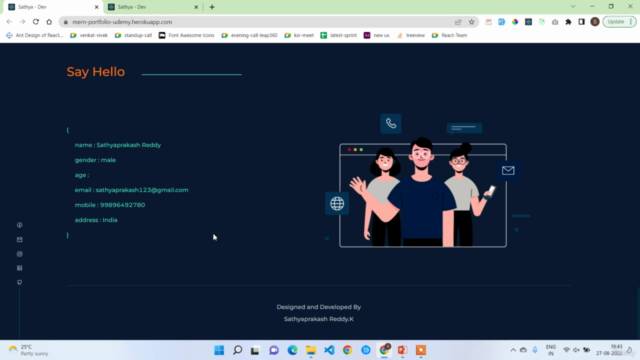Screen dimensions: 640x360
Task: Open Microsoft Edge from taskbar
Action: [292, 350]
